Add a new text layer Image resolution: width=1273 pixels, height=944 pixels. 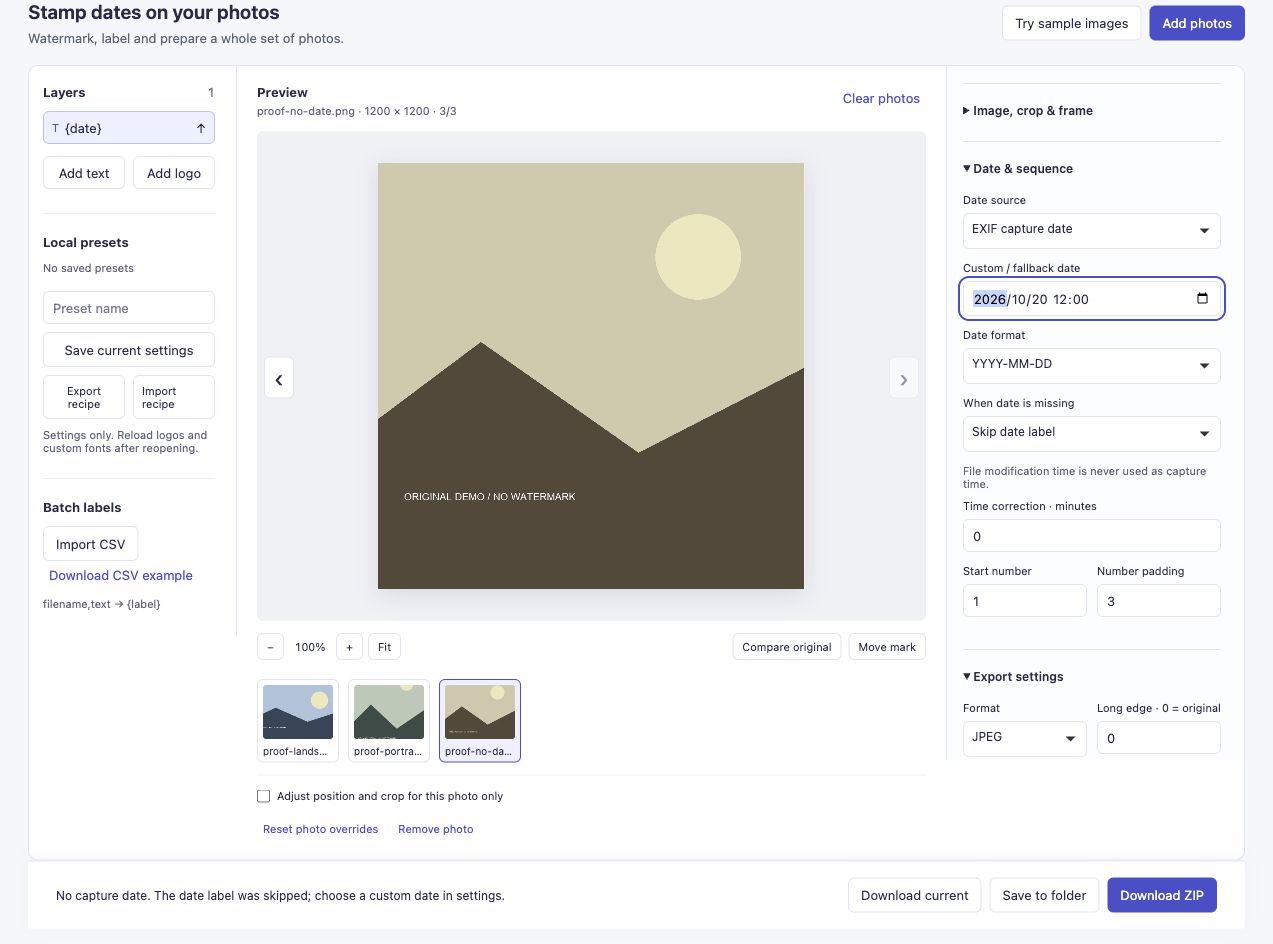point(84,173)
